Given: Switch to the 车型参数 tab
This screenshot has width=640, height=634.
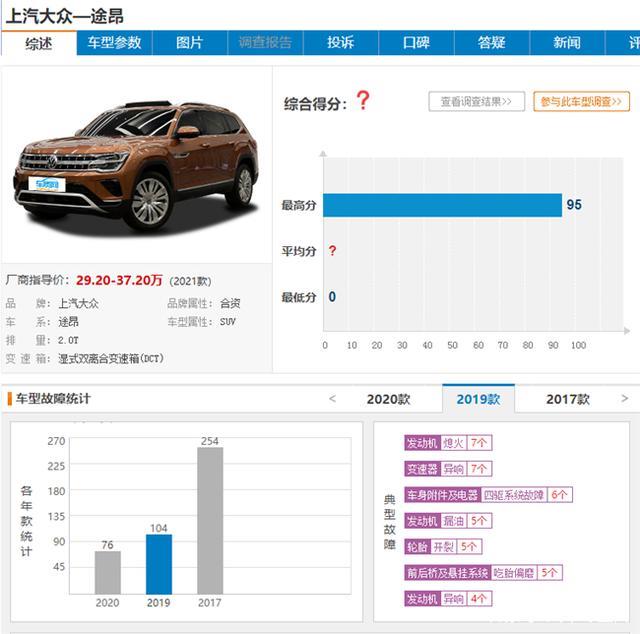Looking at the screenshot, I should [114, 42].
